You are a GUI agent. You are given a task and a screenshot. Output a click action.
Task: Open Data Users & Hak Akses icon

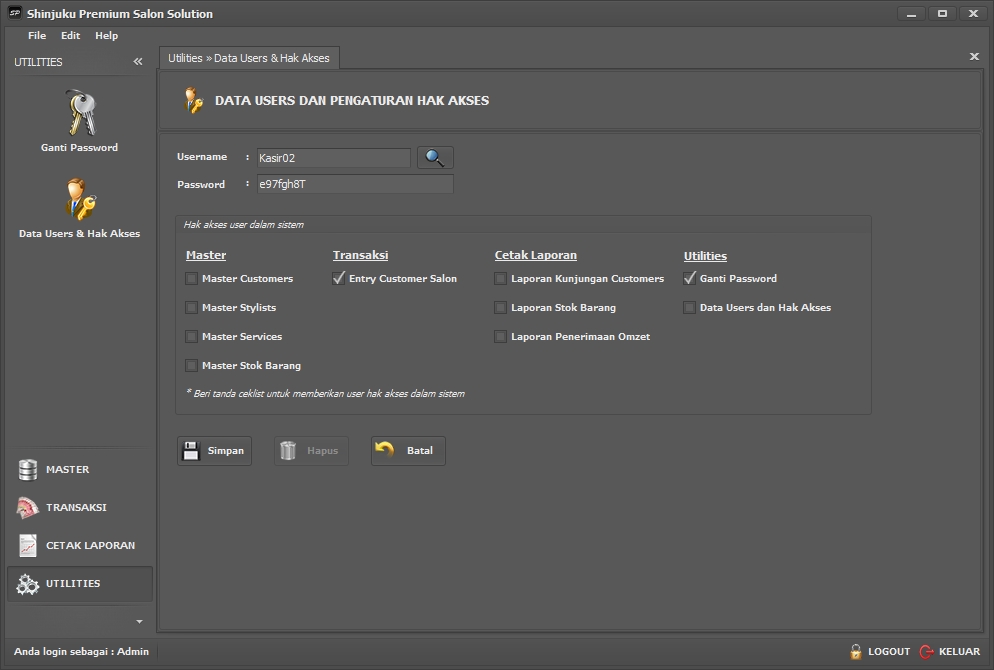80,199
